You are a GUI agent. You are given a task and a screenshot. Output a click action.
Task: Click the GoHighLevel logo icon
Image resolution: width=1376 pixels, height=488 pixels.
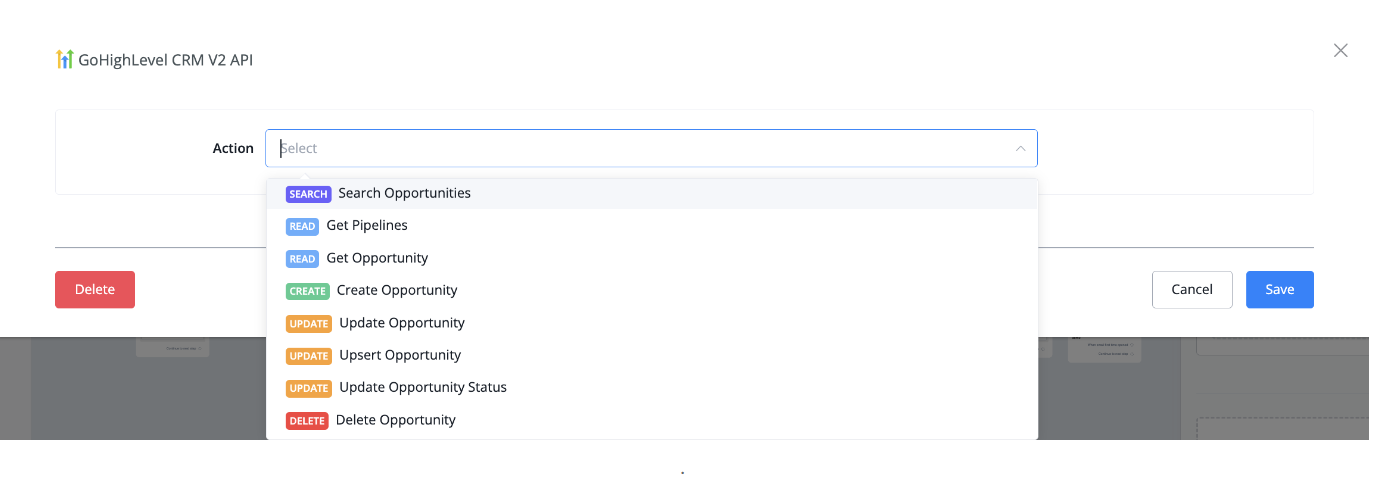pos(64,60)
